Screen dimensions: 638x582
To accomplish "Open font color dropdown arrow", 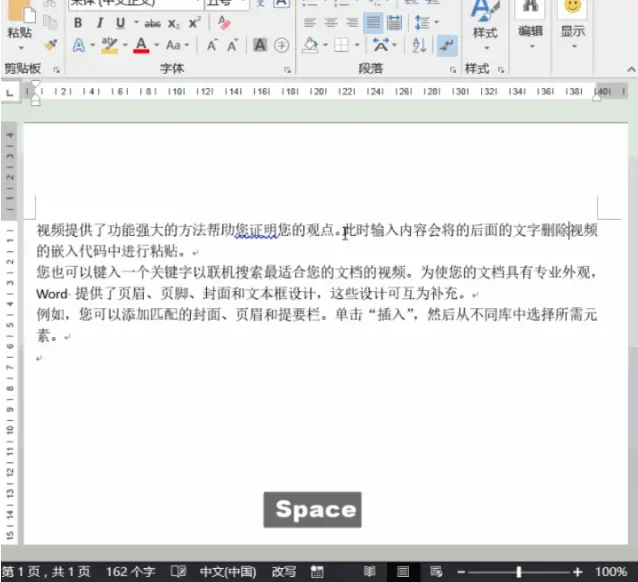I will pyautogui.click(x=156, y=45).
